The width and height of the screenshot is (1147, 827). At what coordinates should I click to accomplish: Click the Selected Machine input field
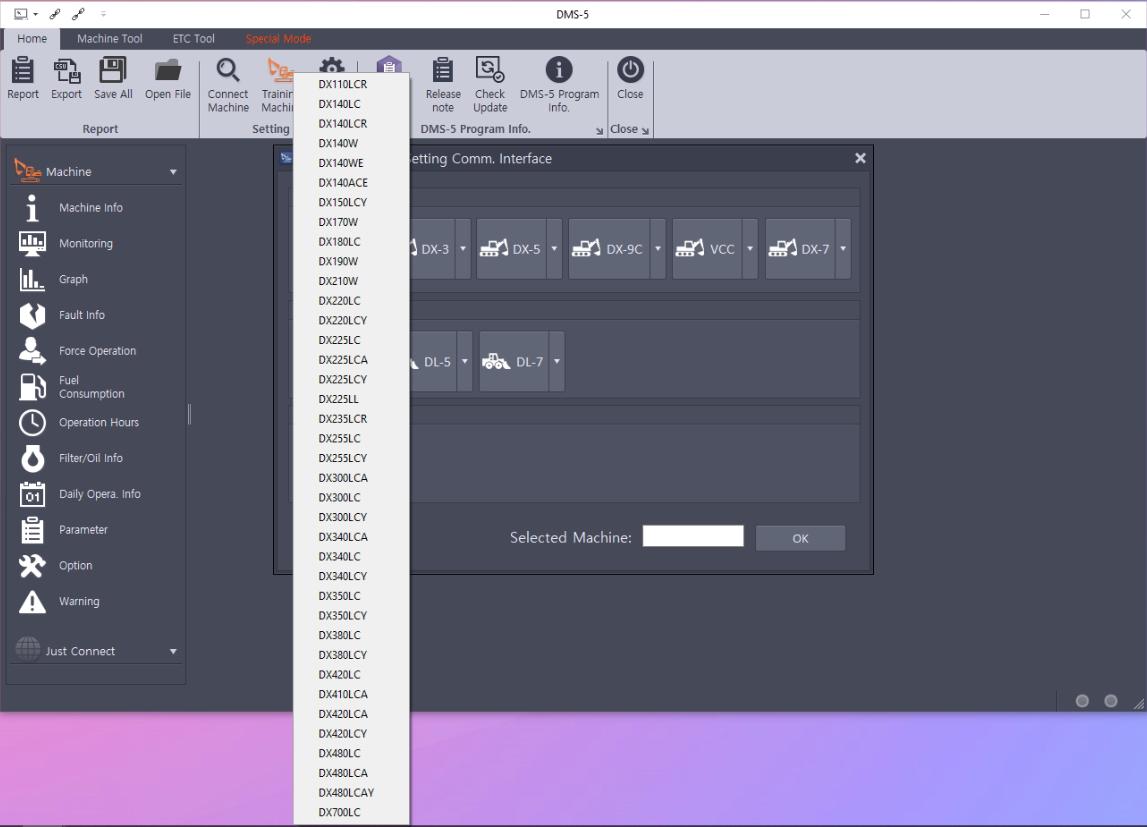point(693,537)
